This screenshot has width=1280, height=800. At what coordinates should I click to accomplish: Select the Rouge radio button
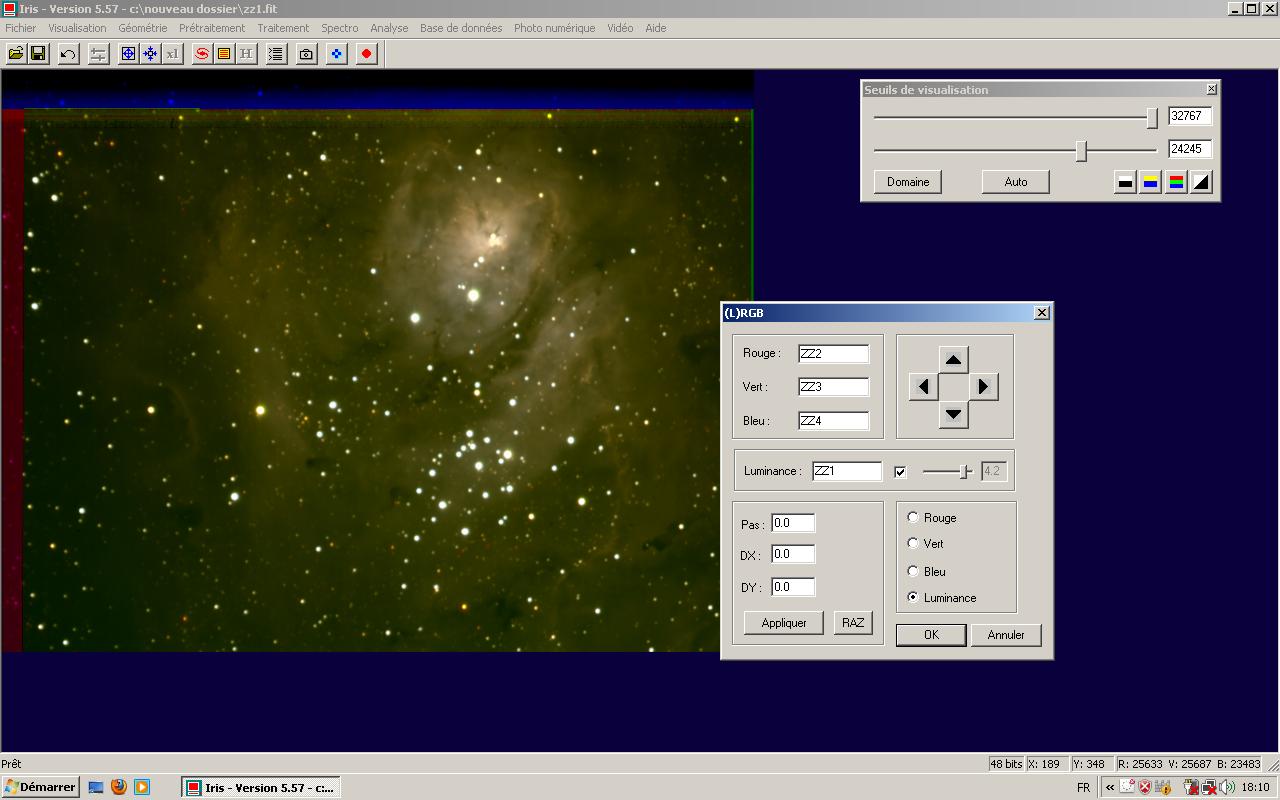pos(913,518)
